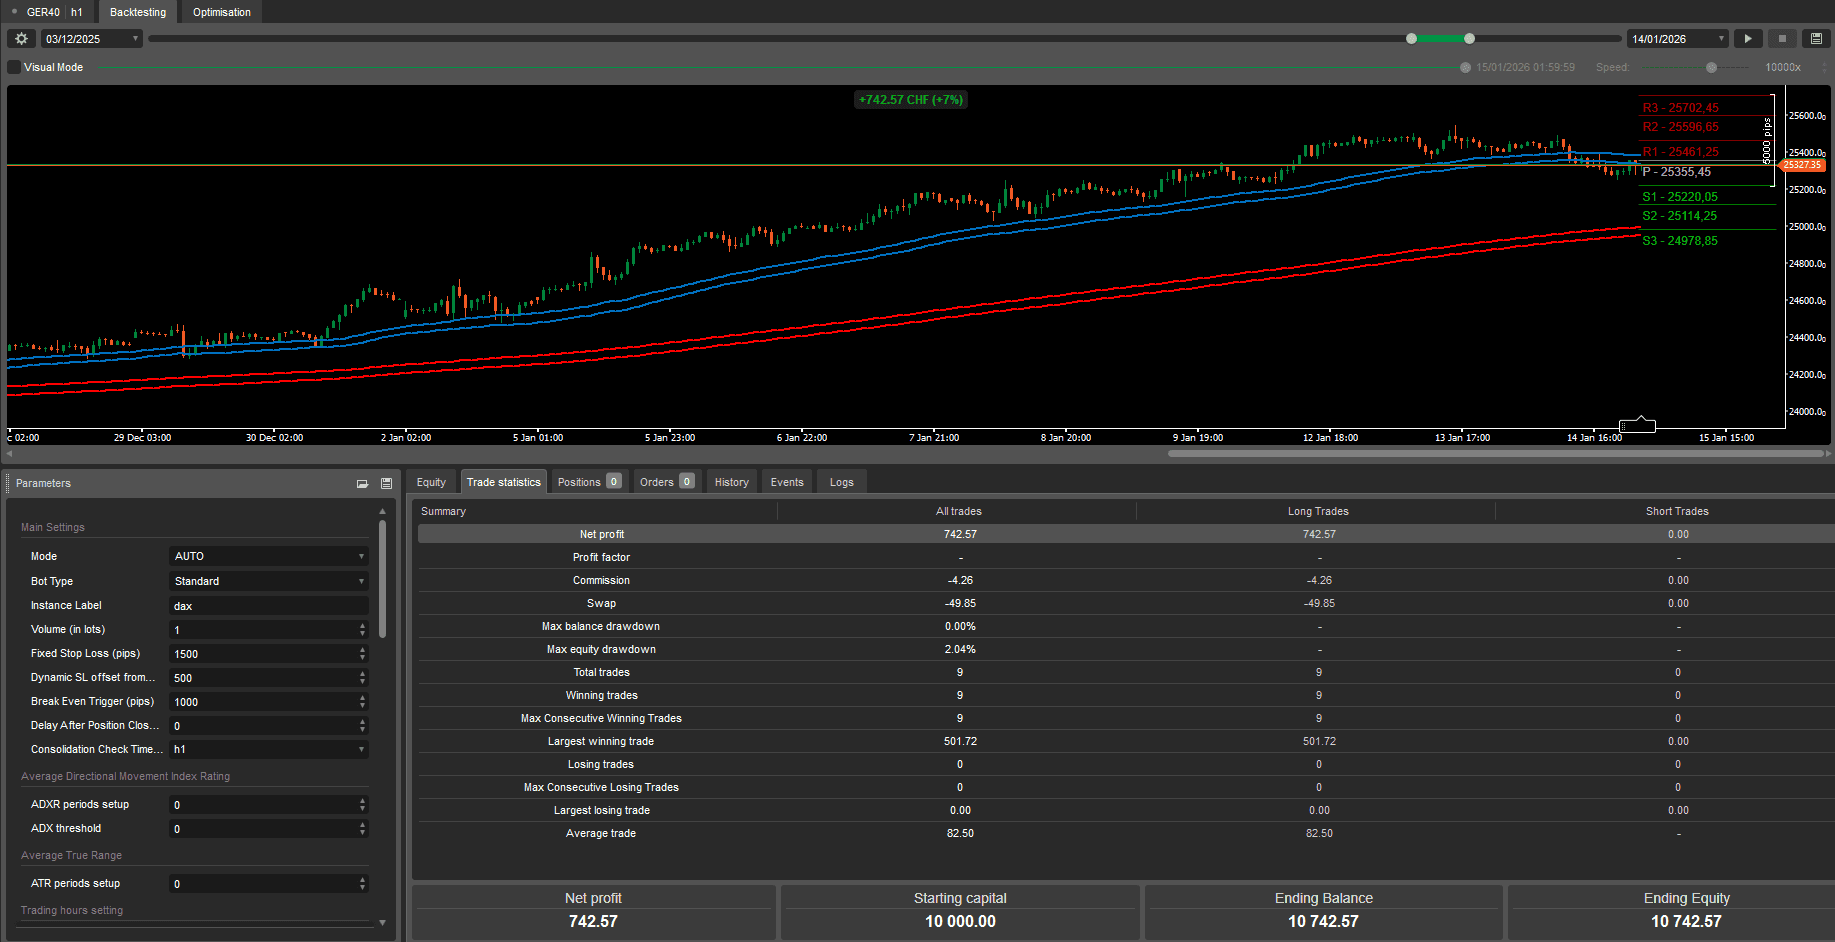This screenshot has height=942, width=1835.
Task: Open the Orders tab
Action: click(x=667, y=482)
